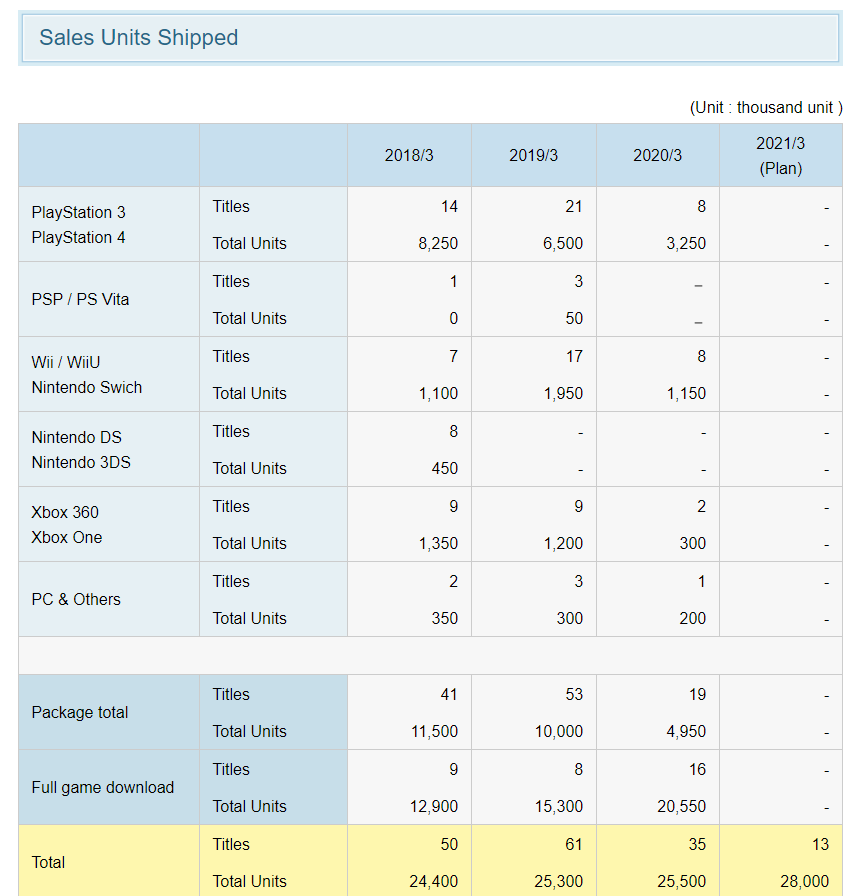Click the 'Total' label in the yellow row
This screenshot has width=857, height=896.
(48, 862)
